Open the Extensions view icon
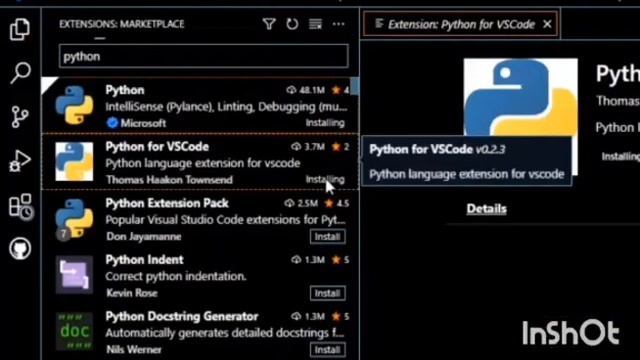 tap(20, 206)
